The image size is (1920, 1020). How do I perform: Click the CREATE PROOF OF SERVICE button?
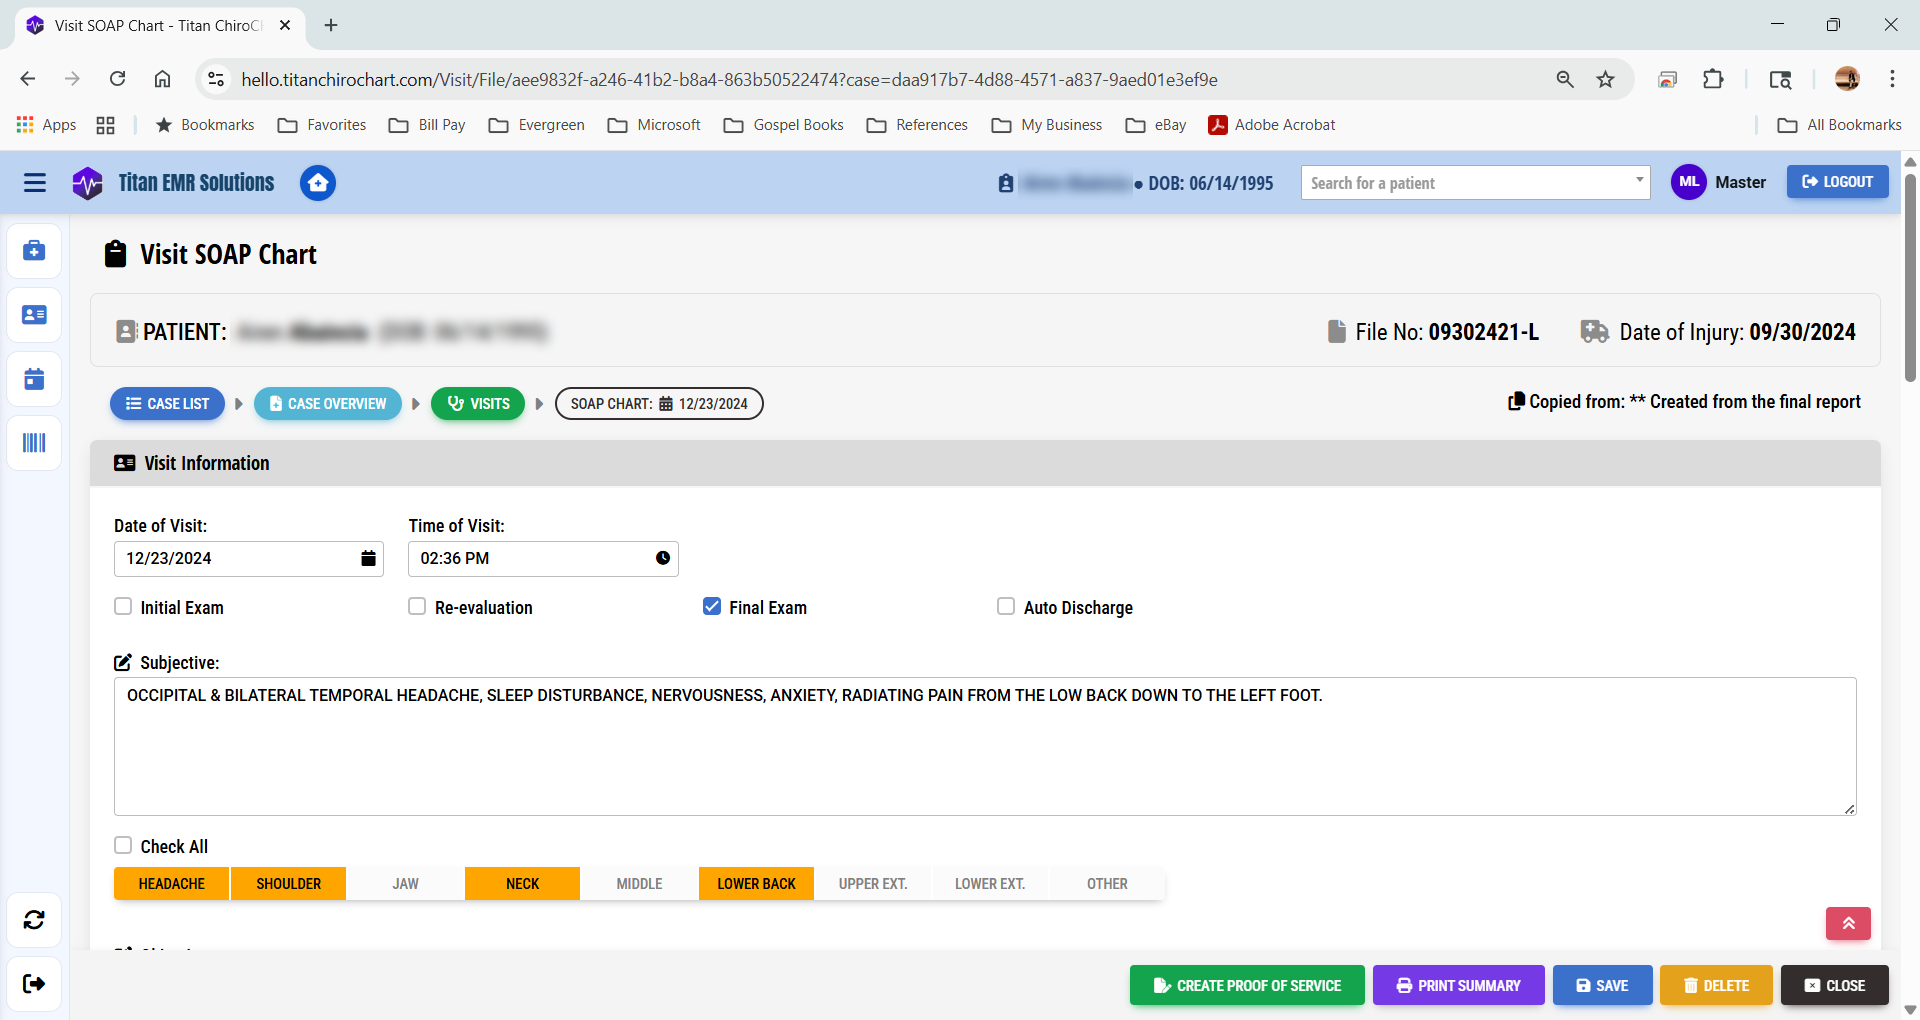coord(1246,985)
